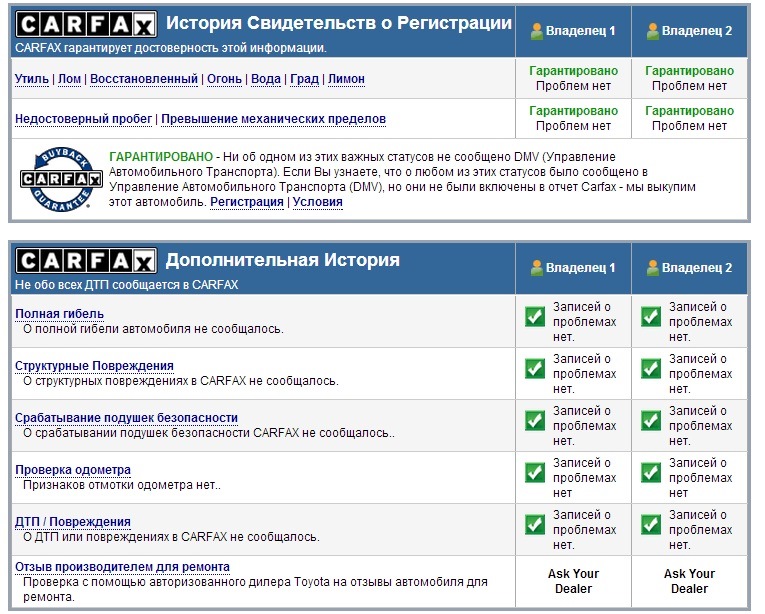Click Владелец 2 'Гарантировано Проблем нет' in the Утиль row
This screenshot has height=614, width=765.
coord(689,79)
